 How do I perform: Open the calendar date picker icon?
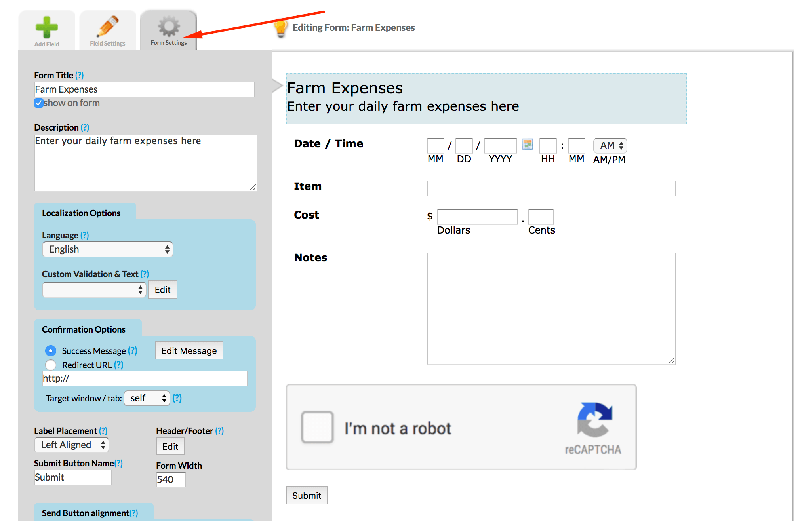click(x=528, y=144)
